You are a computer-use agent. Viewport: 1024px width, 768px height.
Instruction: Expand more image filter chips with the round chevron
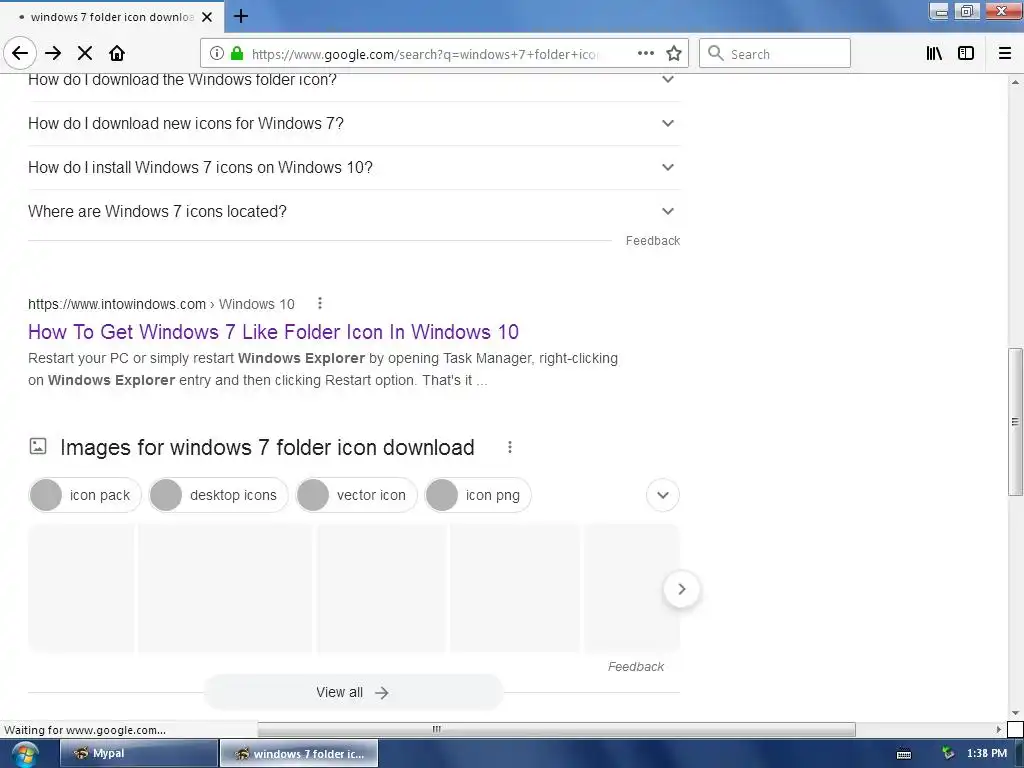(663, 495)
